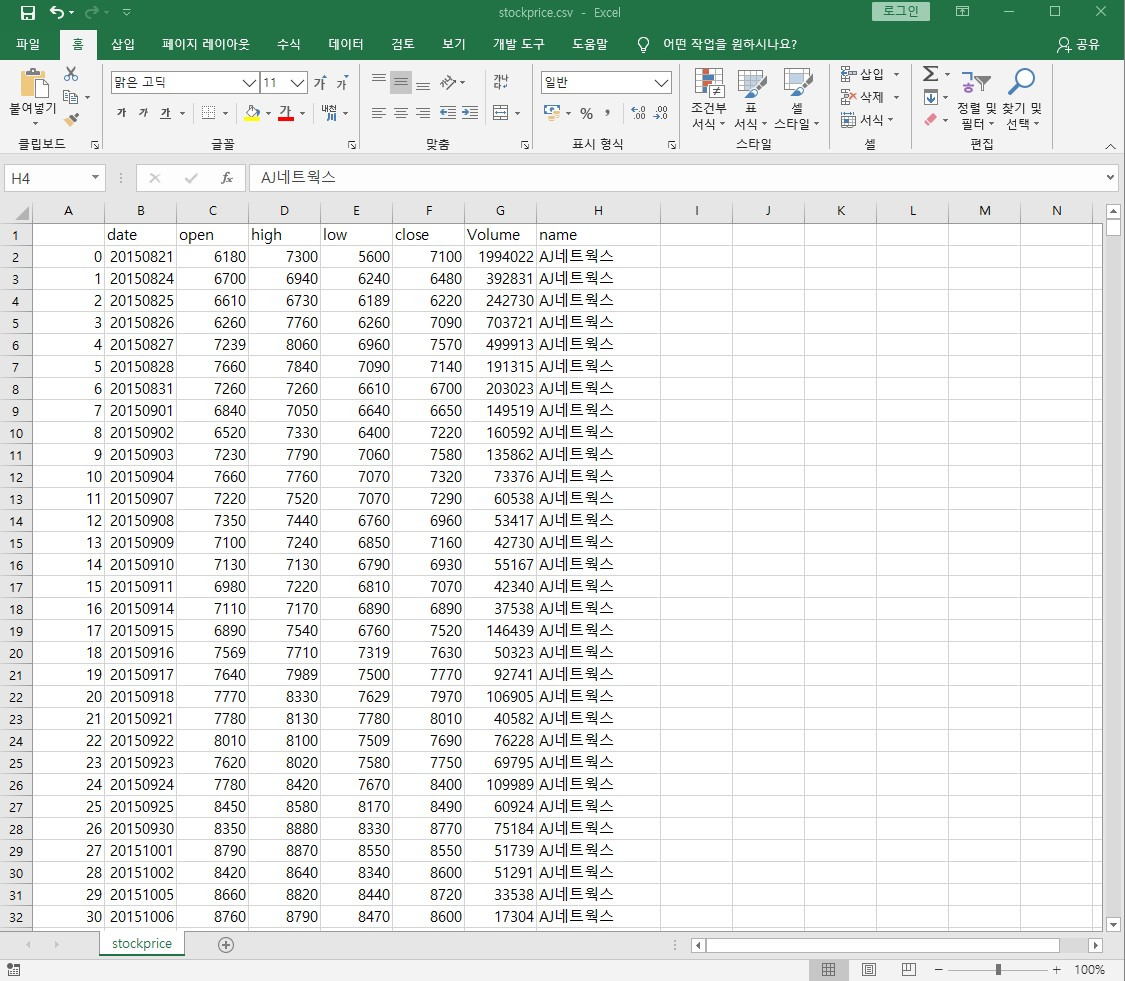Toggle italic formatting
1125x981 pixels.
coord(143,113)
